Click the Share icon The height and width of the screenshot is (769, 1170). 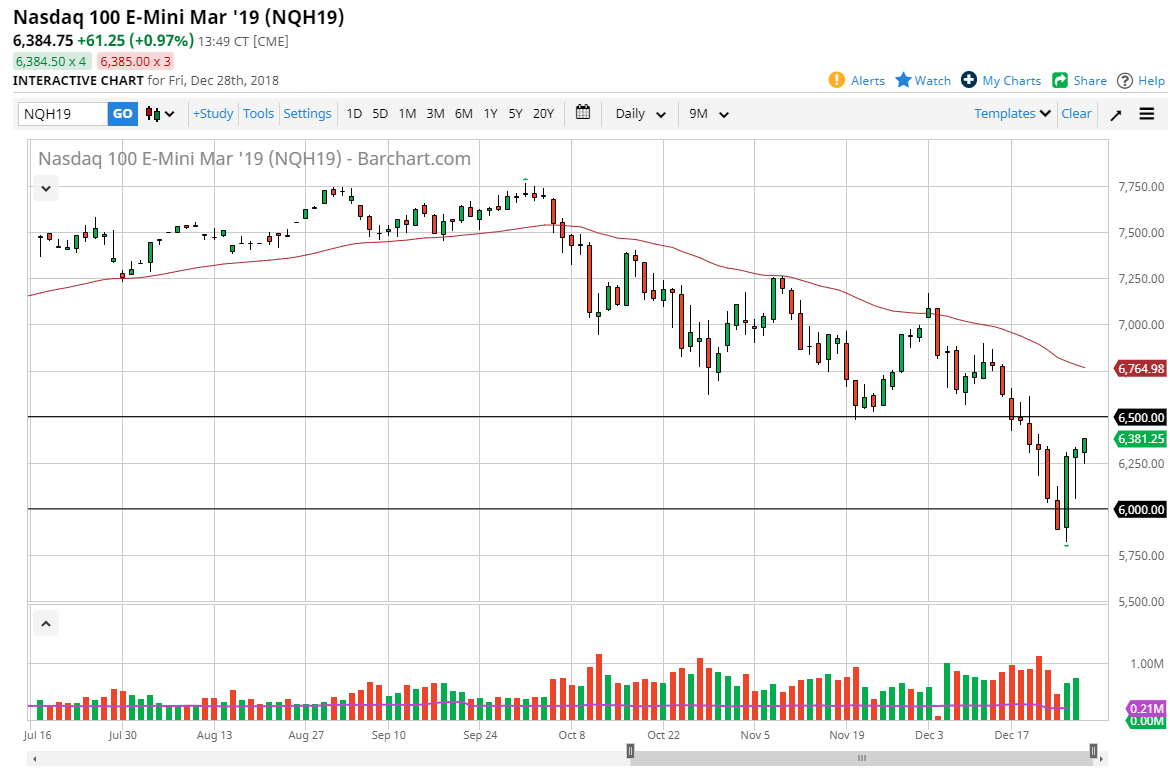1059,81
